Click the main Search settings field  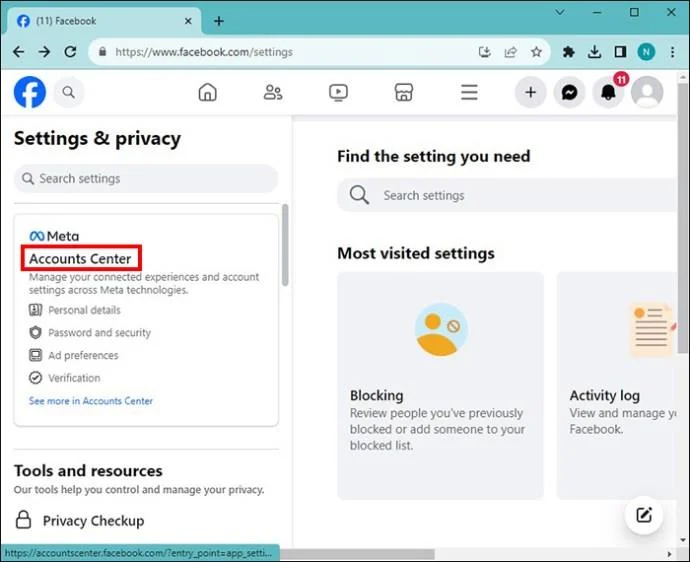pyautogui.click(x=507, y=195)
